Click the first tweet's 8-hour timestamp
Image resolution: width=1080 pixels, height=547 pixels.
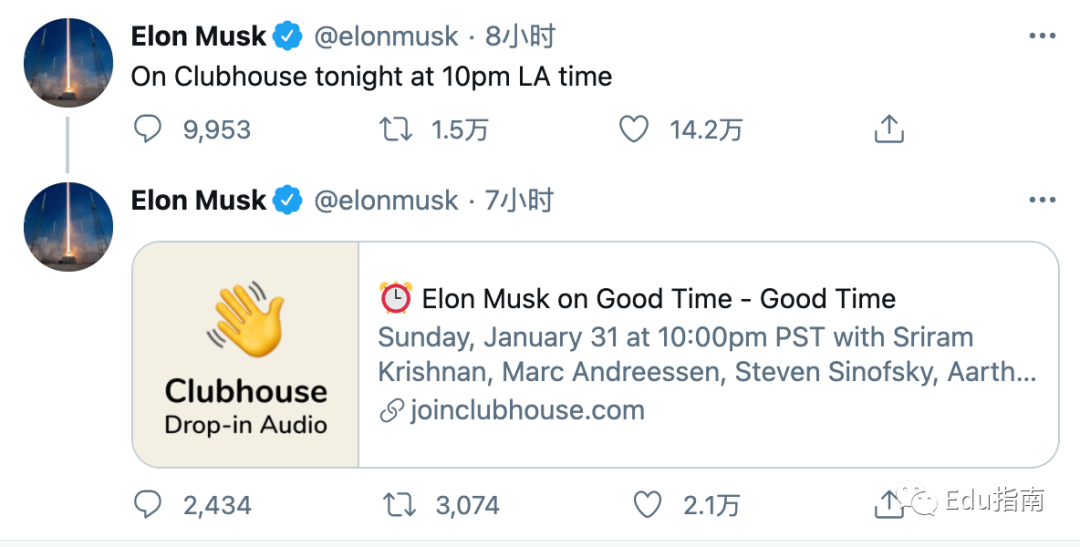point(520,37)
